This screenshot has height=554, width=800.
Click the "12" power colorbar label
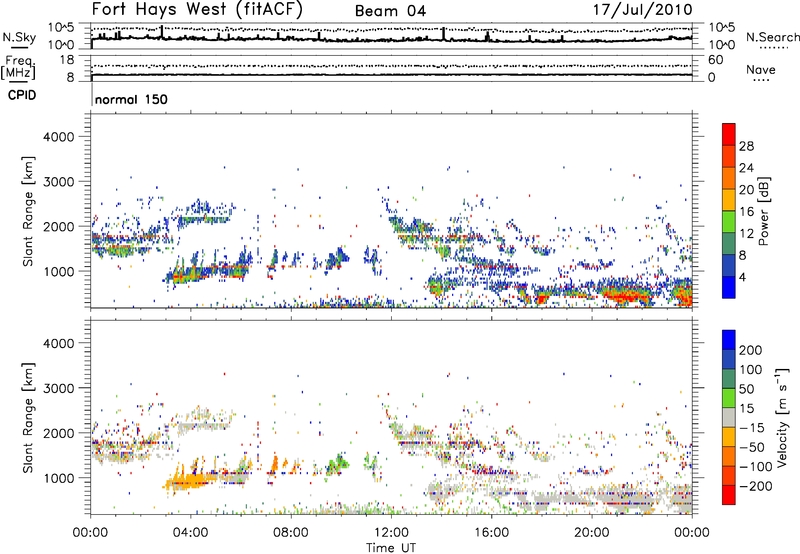746,234
